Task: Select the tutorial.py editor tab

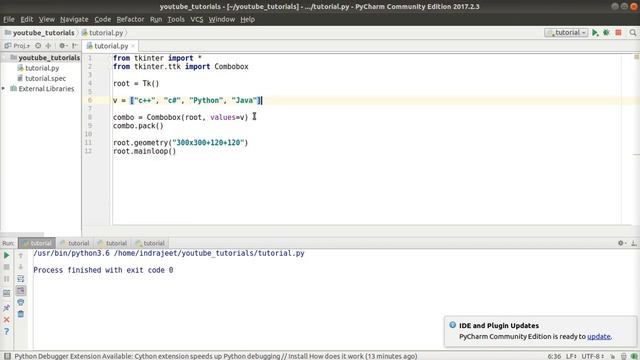Action: click(110, 46)
